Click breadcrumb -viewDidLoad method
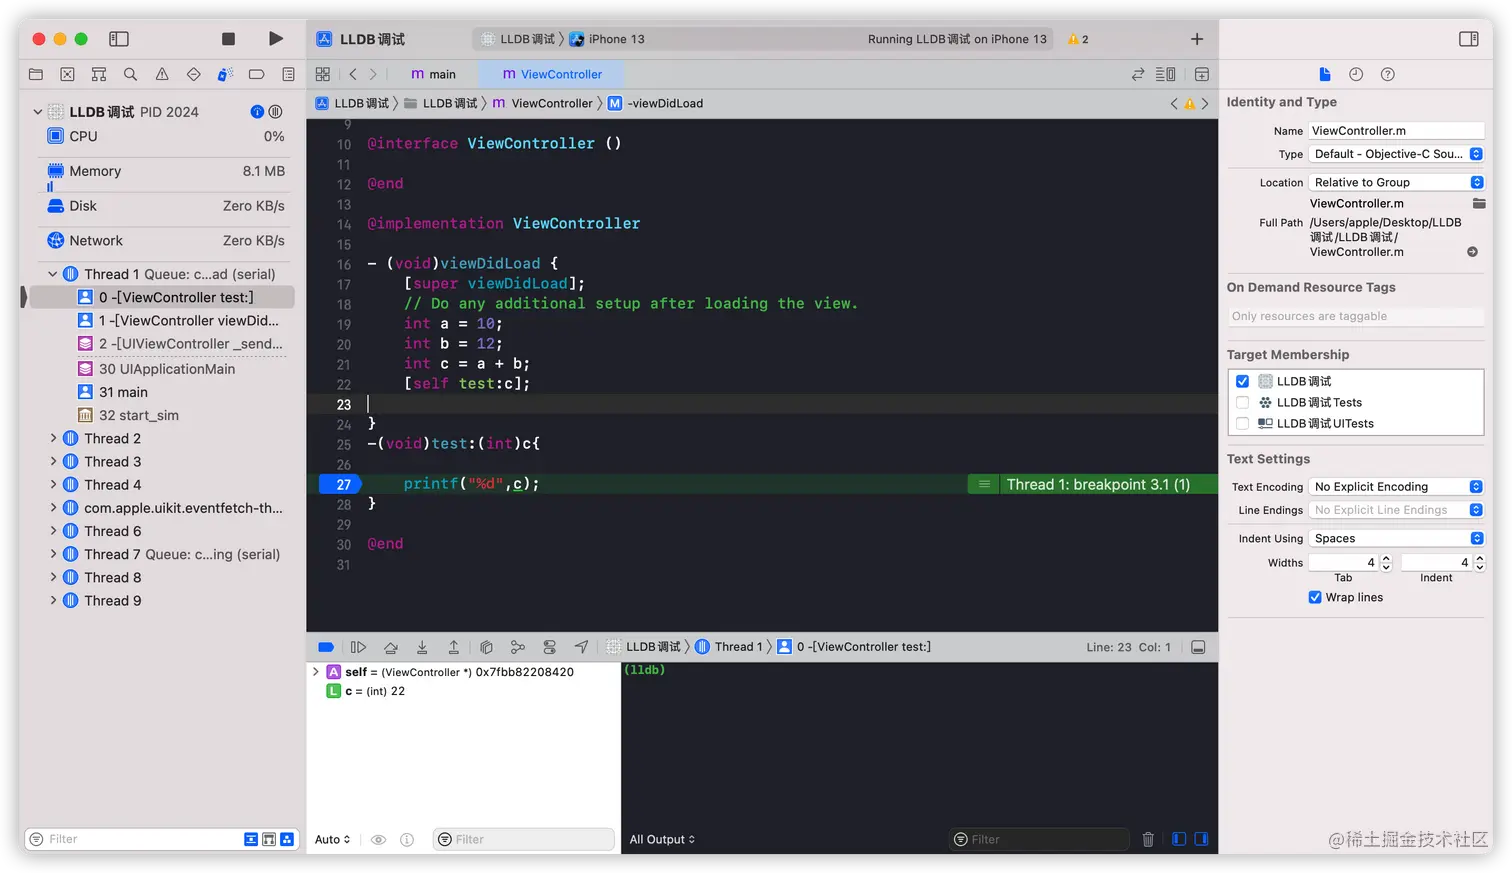Screen dimensions: 1512x873 click(x=655, y=103)
